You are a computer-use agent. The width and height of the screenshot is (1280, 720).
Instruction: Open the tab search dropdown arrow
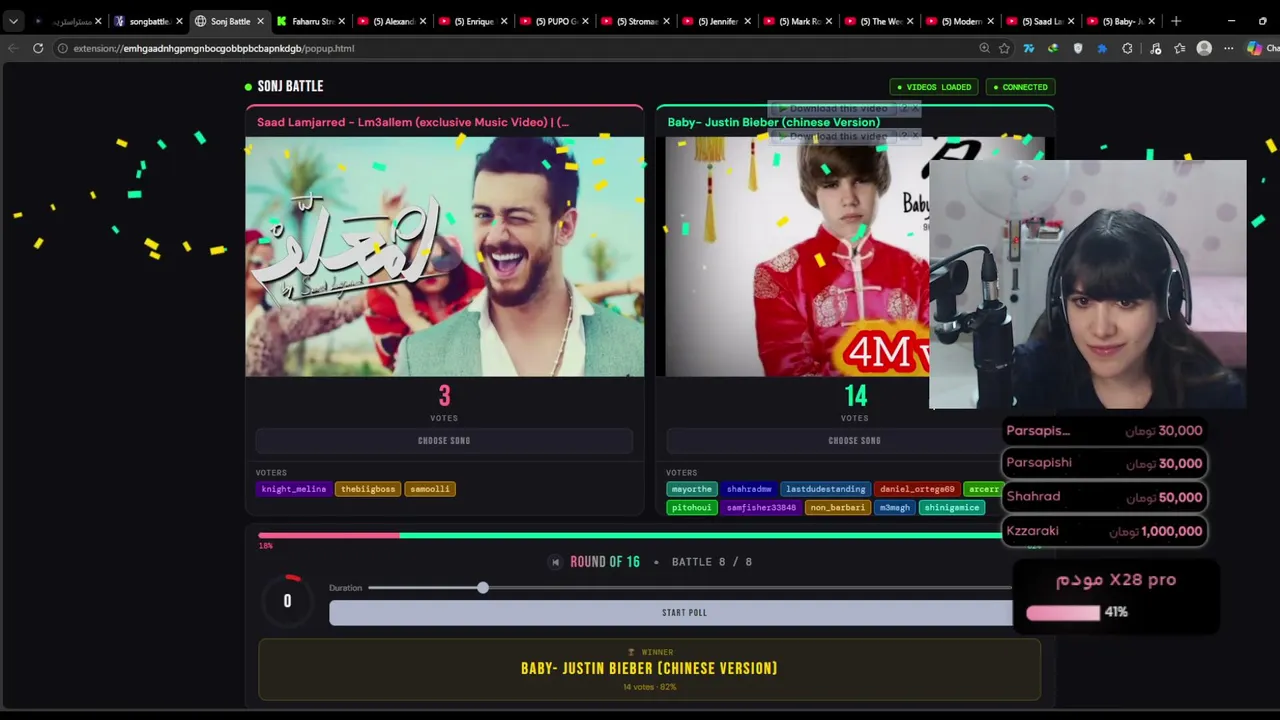coord(13,21)
